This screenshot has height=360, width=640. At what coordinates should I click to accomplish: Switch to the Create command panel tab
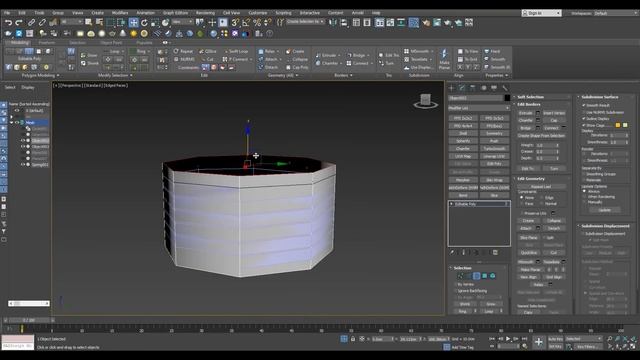pyautogui.click(x=451, y=88)
